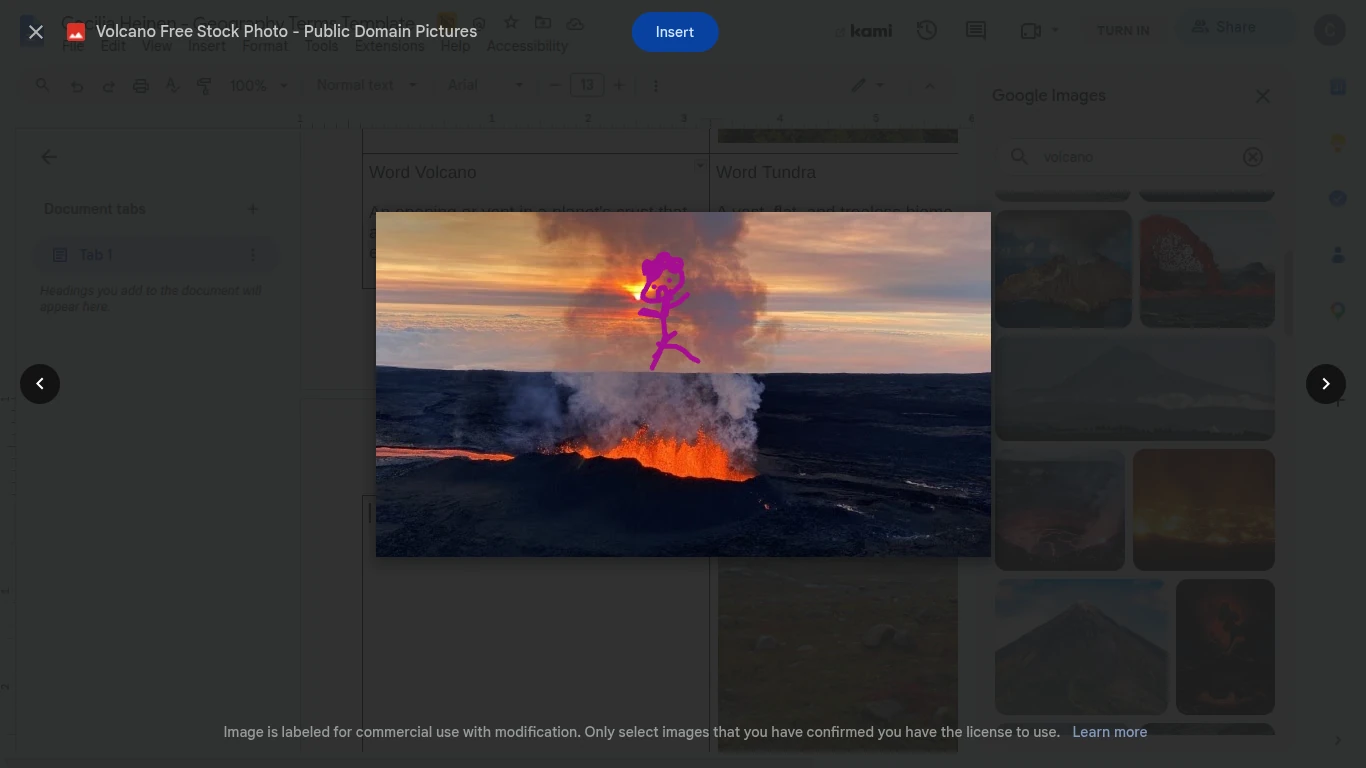Viewport: 1366px width, 768px height.
Task: Open the Arial font dropdown
Action: pyautogui.click(x=485, y=86)
